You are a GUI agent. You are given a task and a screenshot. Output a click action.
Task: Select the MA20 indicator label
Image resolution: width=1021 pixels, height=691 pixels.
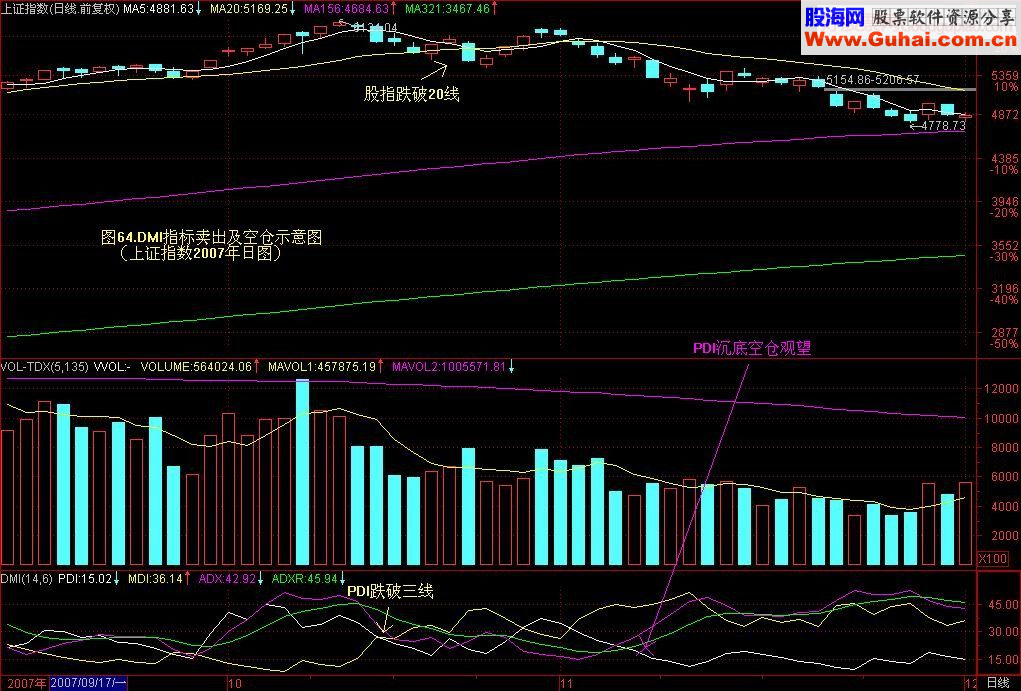[x=251, y=8]
